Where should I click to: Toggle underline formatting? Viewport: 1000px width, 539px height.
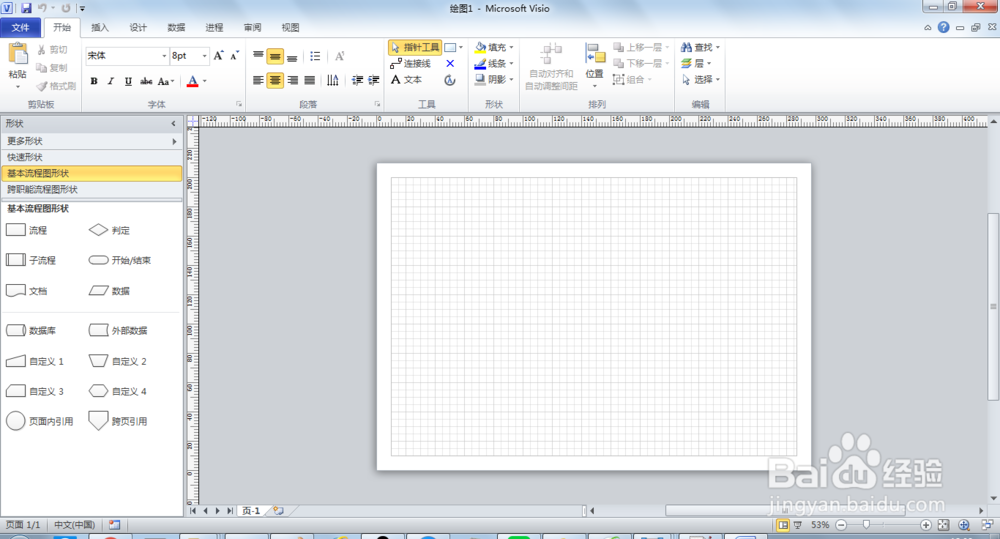(128, 81)
